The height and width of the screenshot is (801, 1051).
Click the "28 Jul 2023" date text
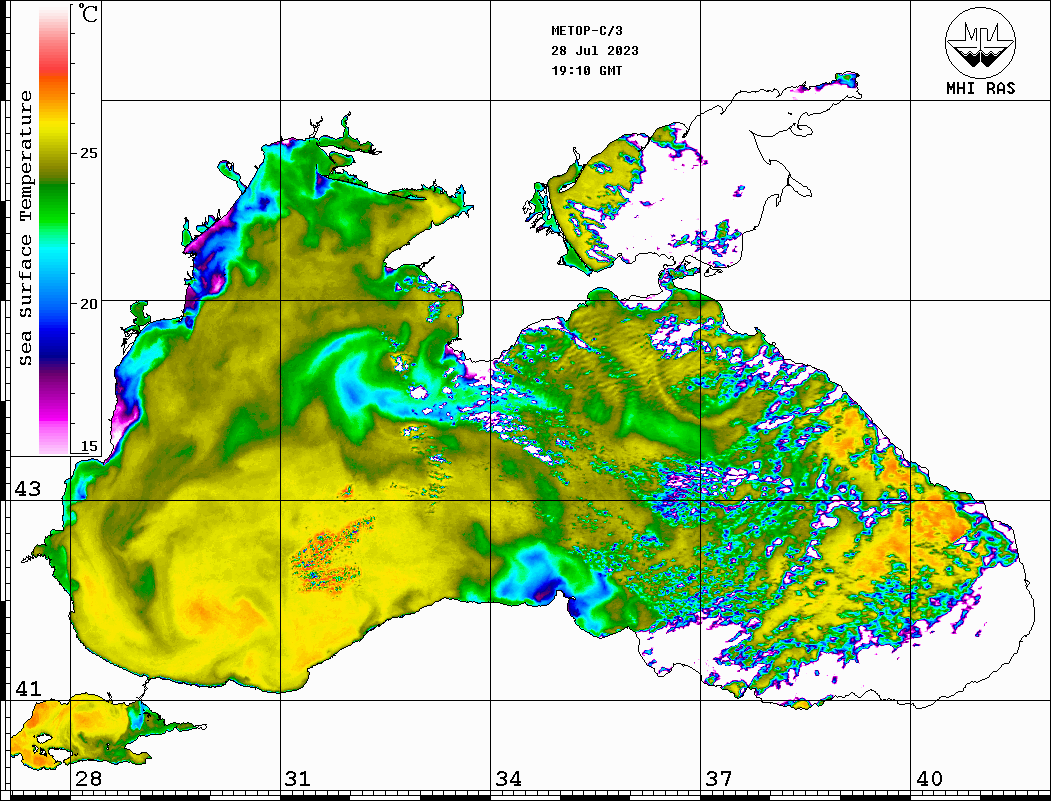tap(595, 51)
